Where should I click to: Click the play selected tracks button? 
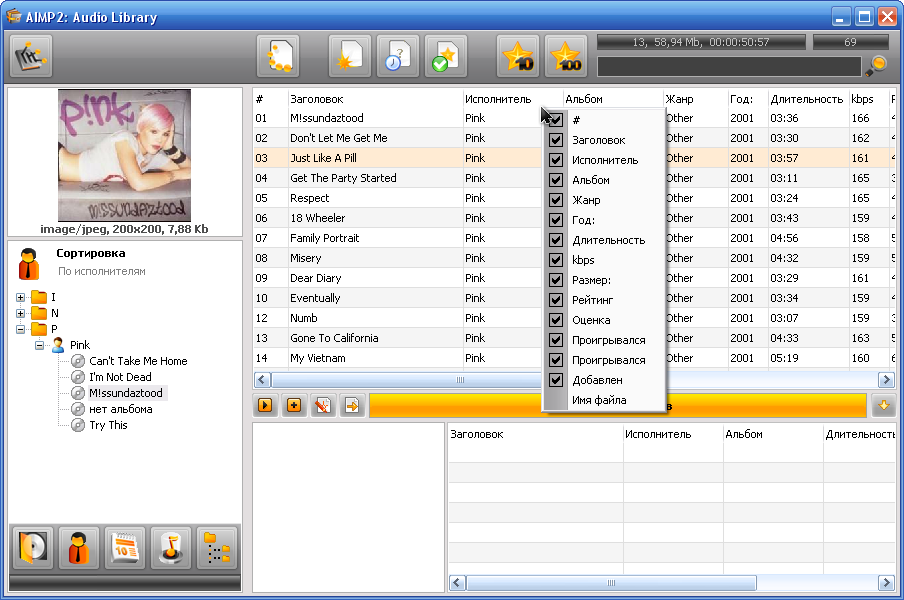[265, 405]
